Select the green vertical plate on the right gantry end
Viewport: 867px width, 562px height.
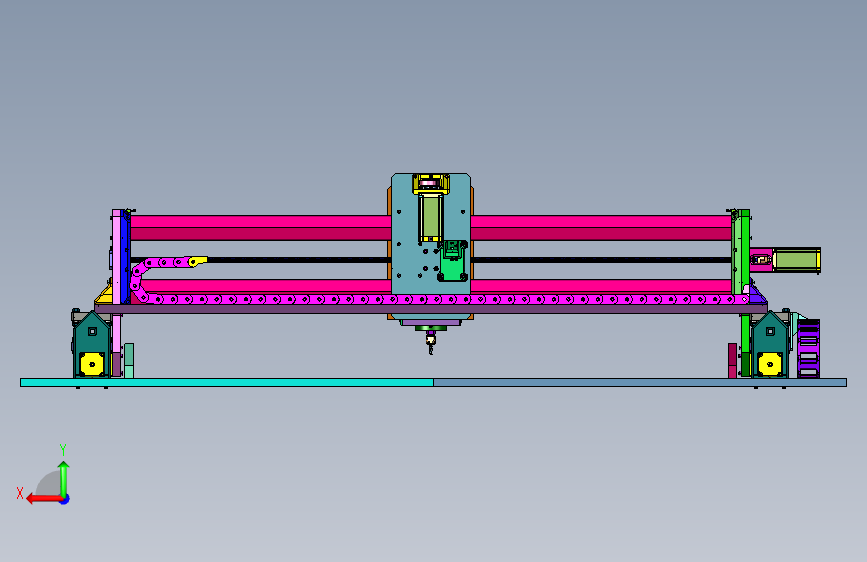[745, 252]
